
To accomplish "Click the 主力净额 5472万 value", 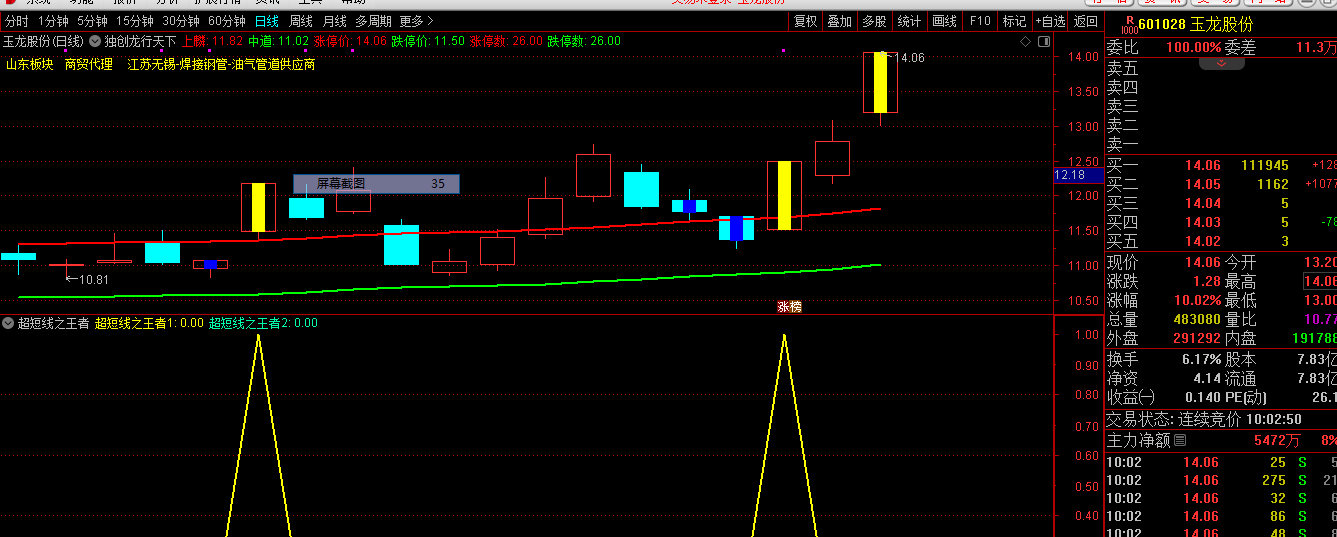I will [x=1277, y=440].
